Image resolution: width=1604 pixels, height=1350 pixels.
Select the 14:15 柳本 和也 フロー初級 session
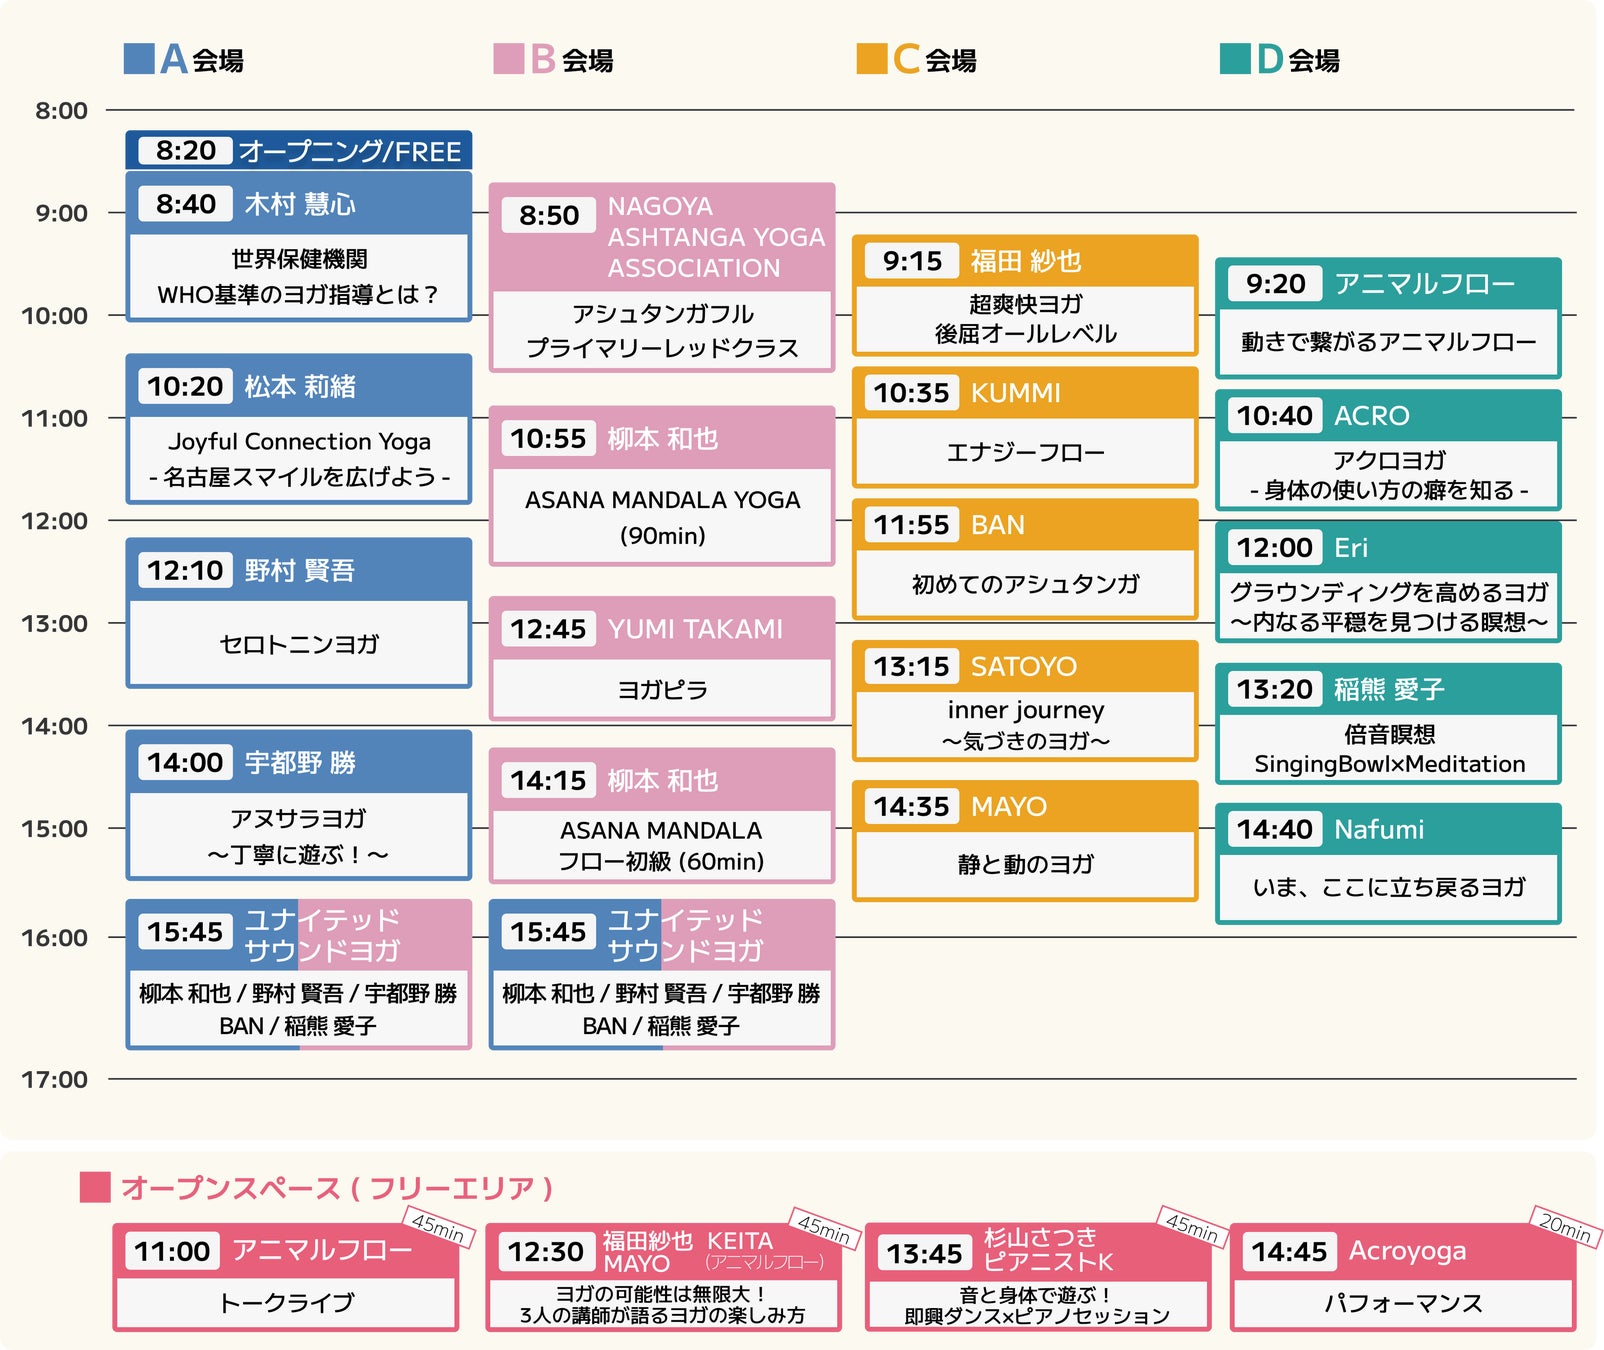coord(662,816)
